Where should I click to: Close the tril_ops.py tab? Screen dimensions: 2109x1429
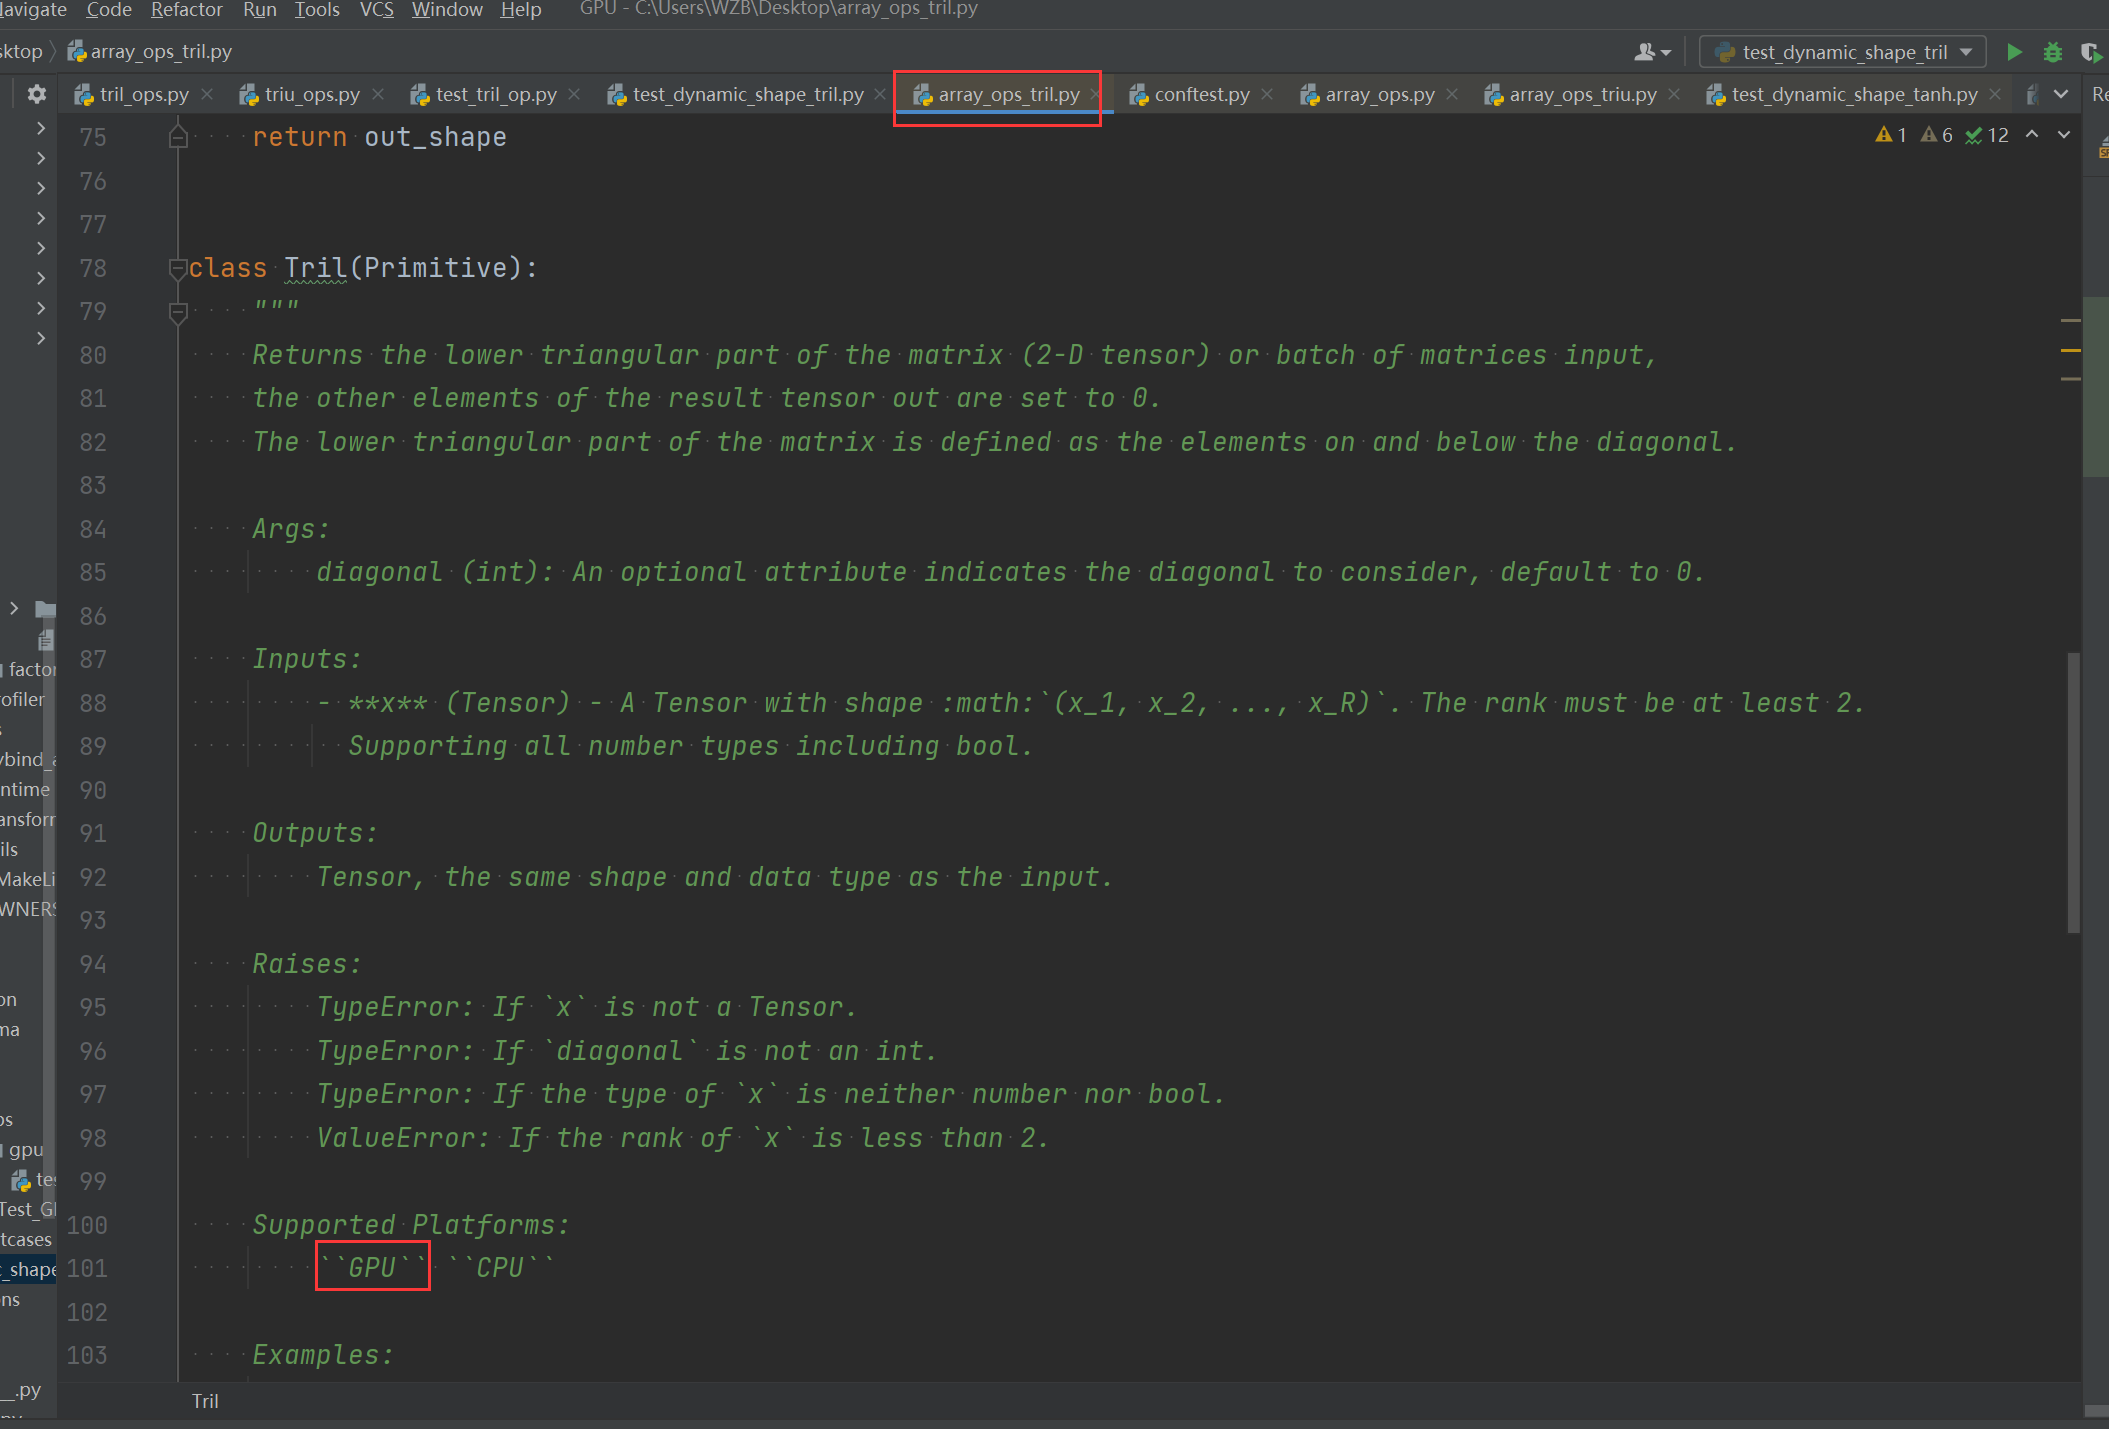(207, 94)
